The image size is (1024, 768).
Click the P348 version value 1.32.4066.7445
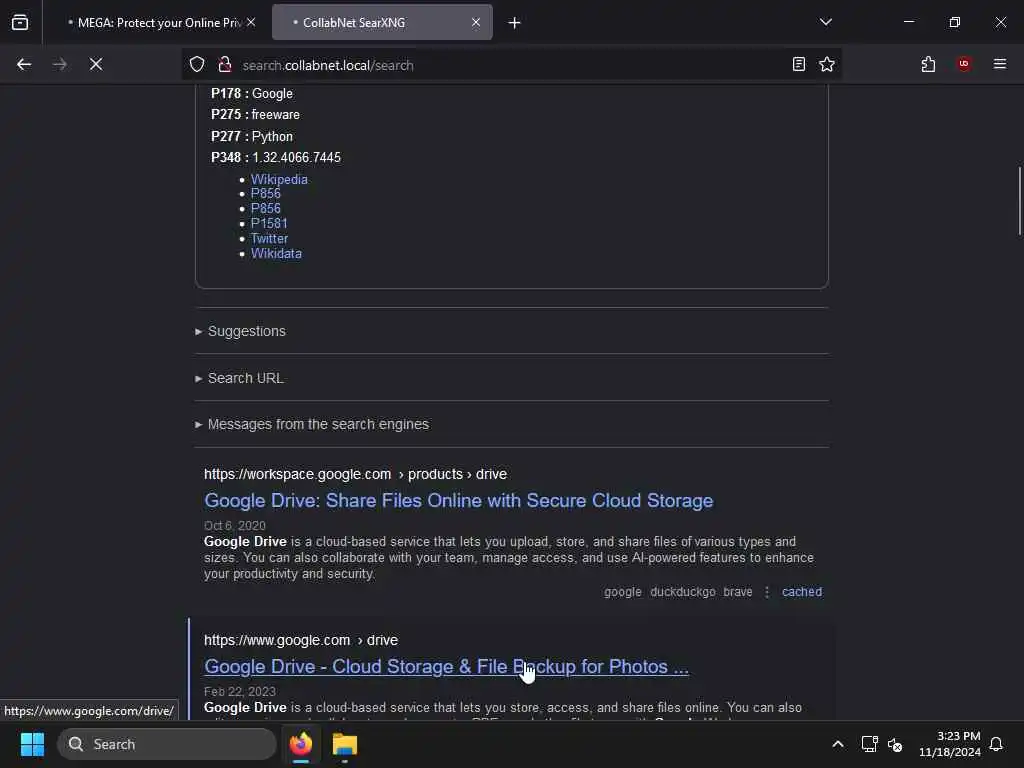pyautogui.click(x=296, y=157)
